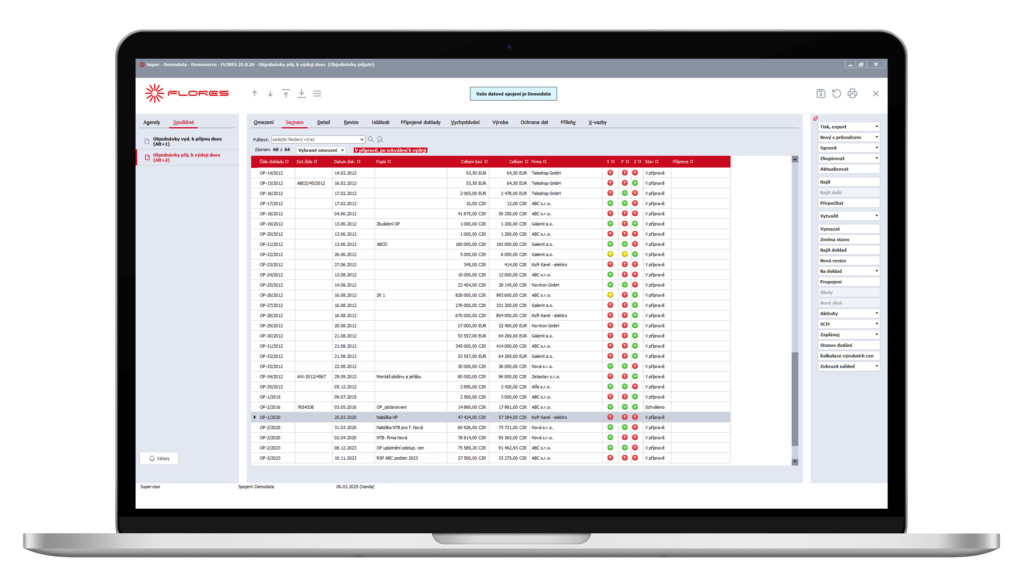
Task: Click the vertical scrollbar thumb of the list
Action: pos(795,399)
